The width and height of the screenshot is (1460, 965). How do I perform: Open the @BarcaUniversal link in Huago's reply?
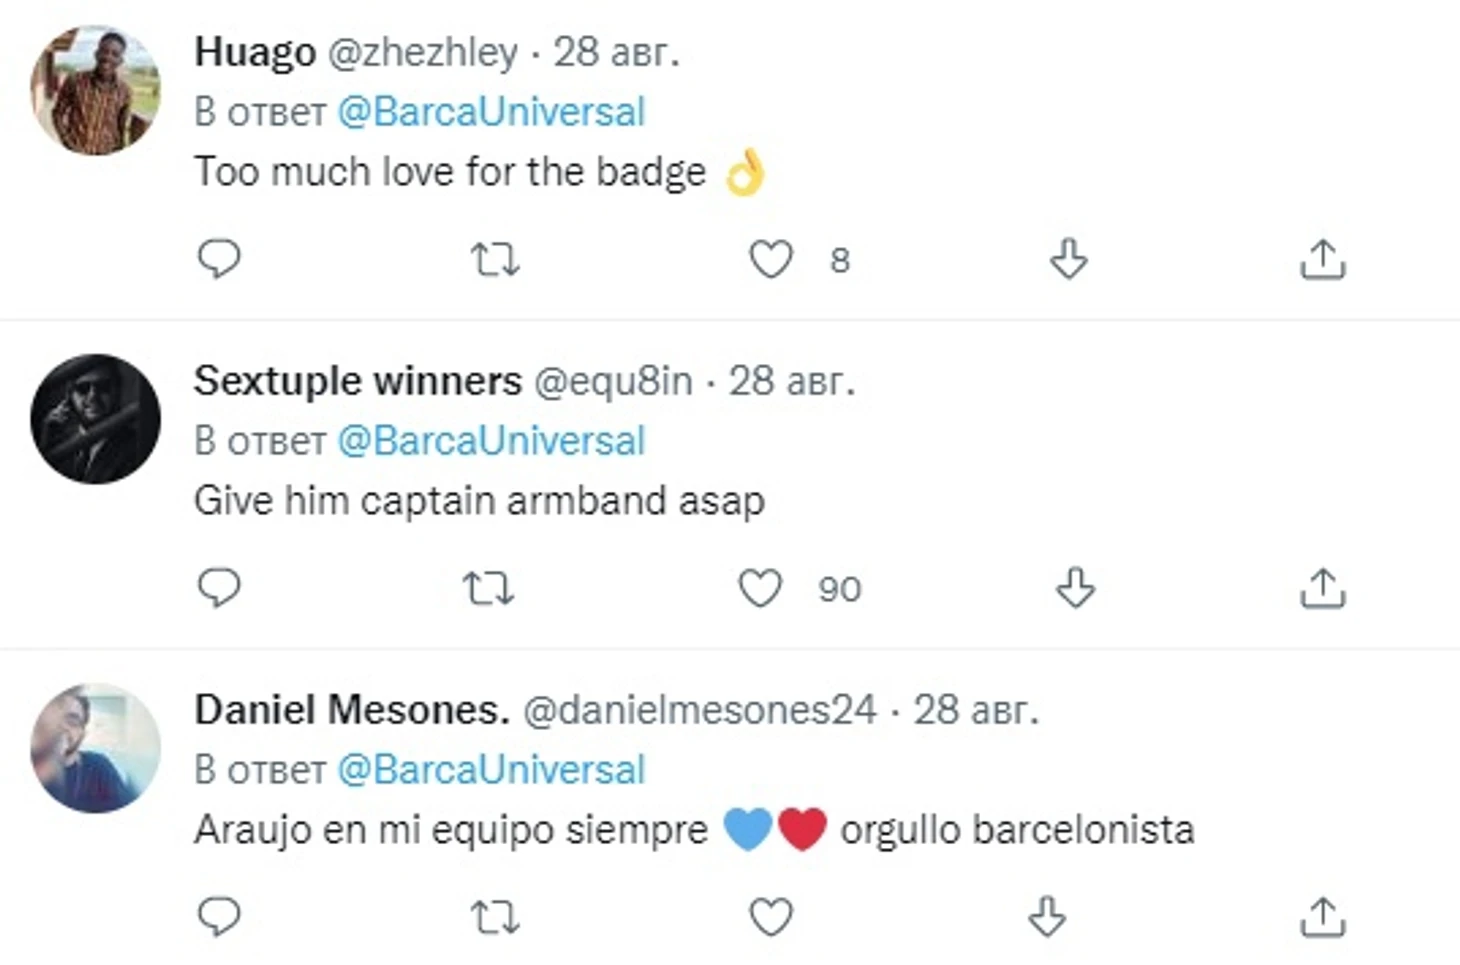pyautogui.click(x=491, y=112)
